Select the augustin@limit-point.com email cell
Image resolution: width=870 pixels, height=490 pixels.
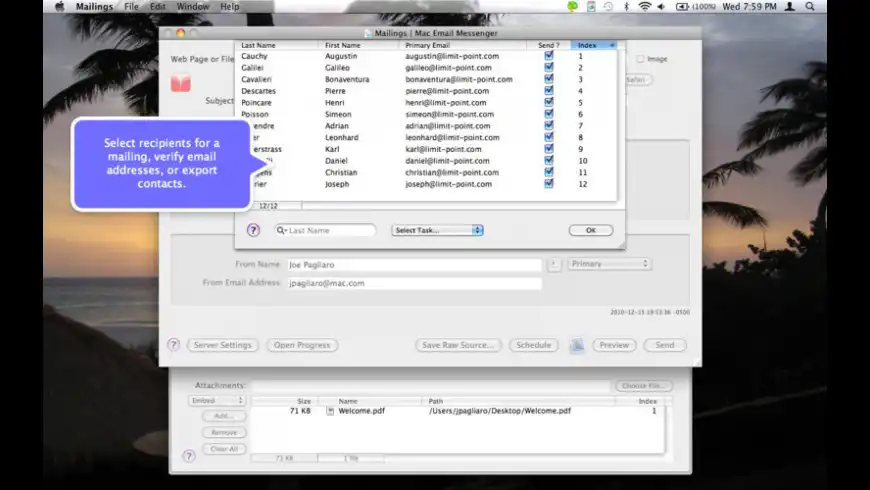click(x=452, y=56)
